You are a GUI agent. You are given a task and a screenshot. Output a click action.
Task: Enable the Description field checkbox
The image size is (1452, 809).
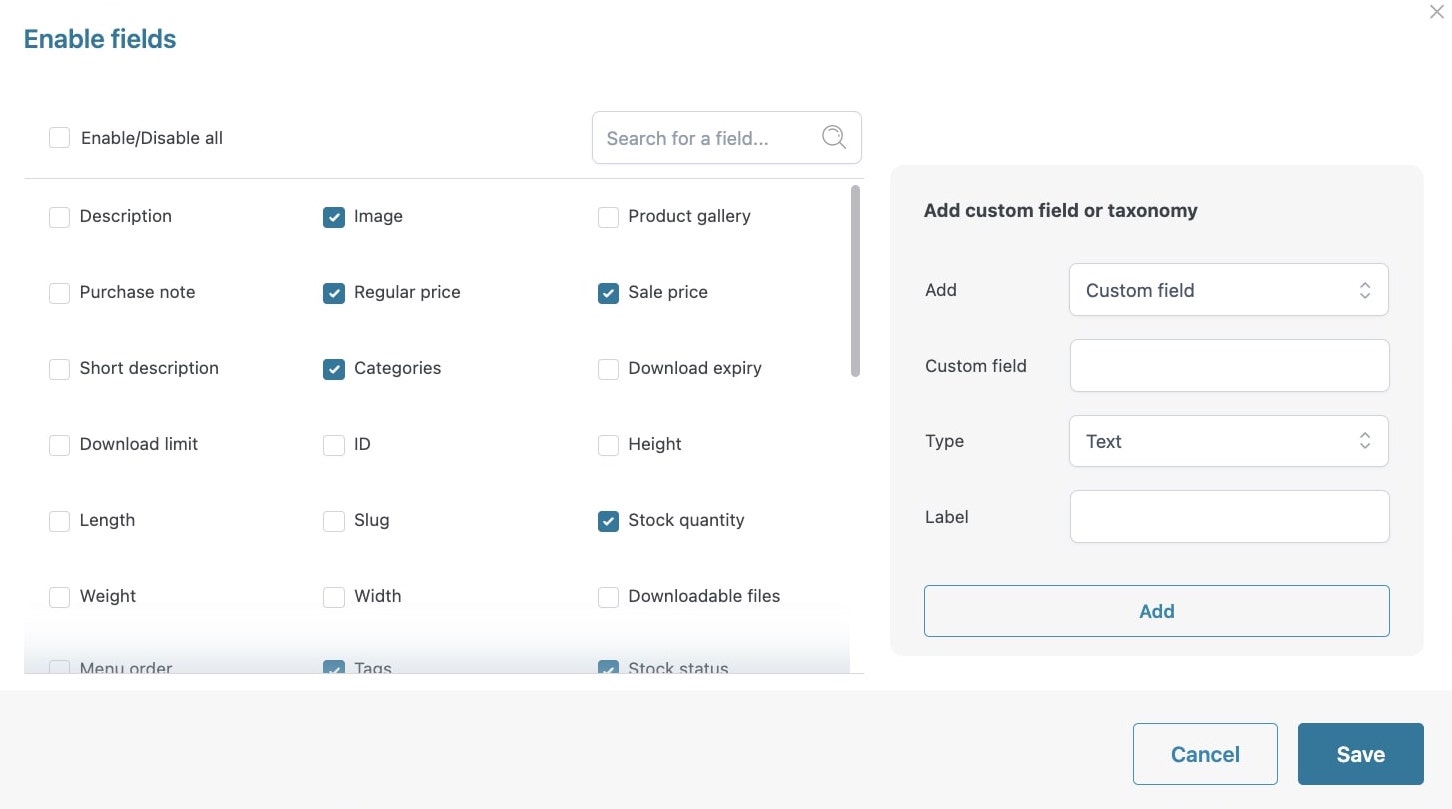click(x=60, y=217)
